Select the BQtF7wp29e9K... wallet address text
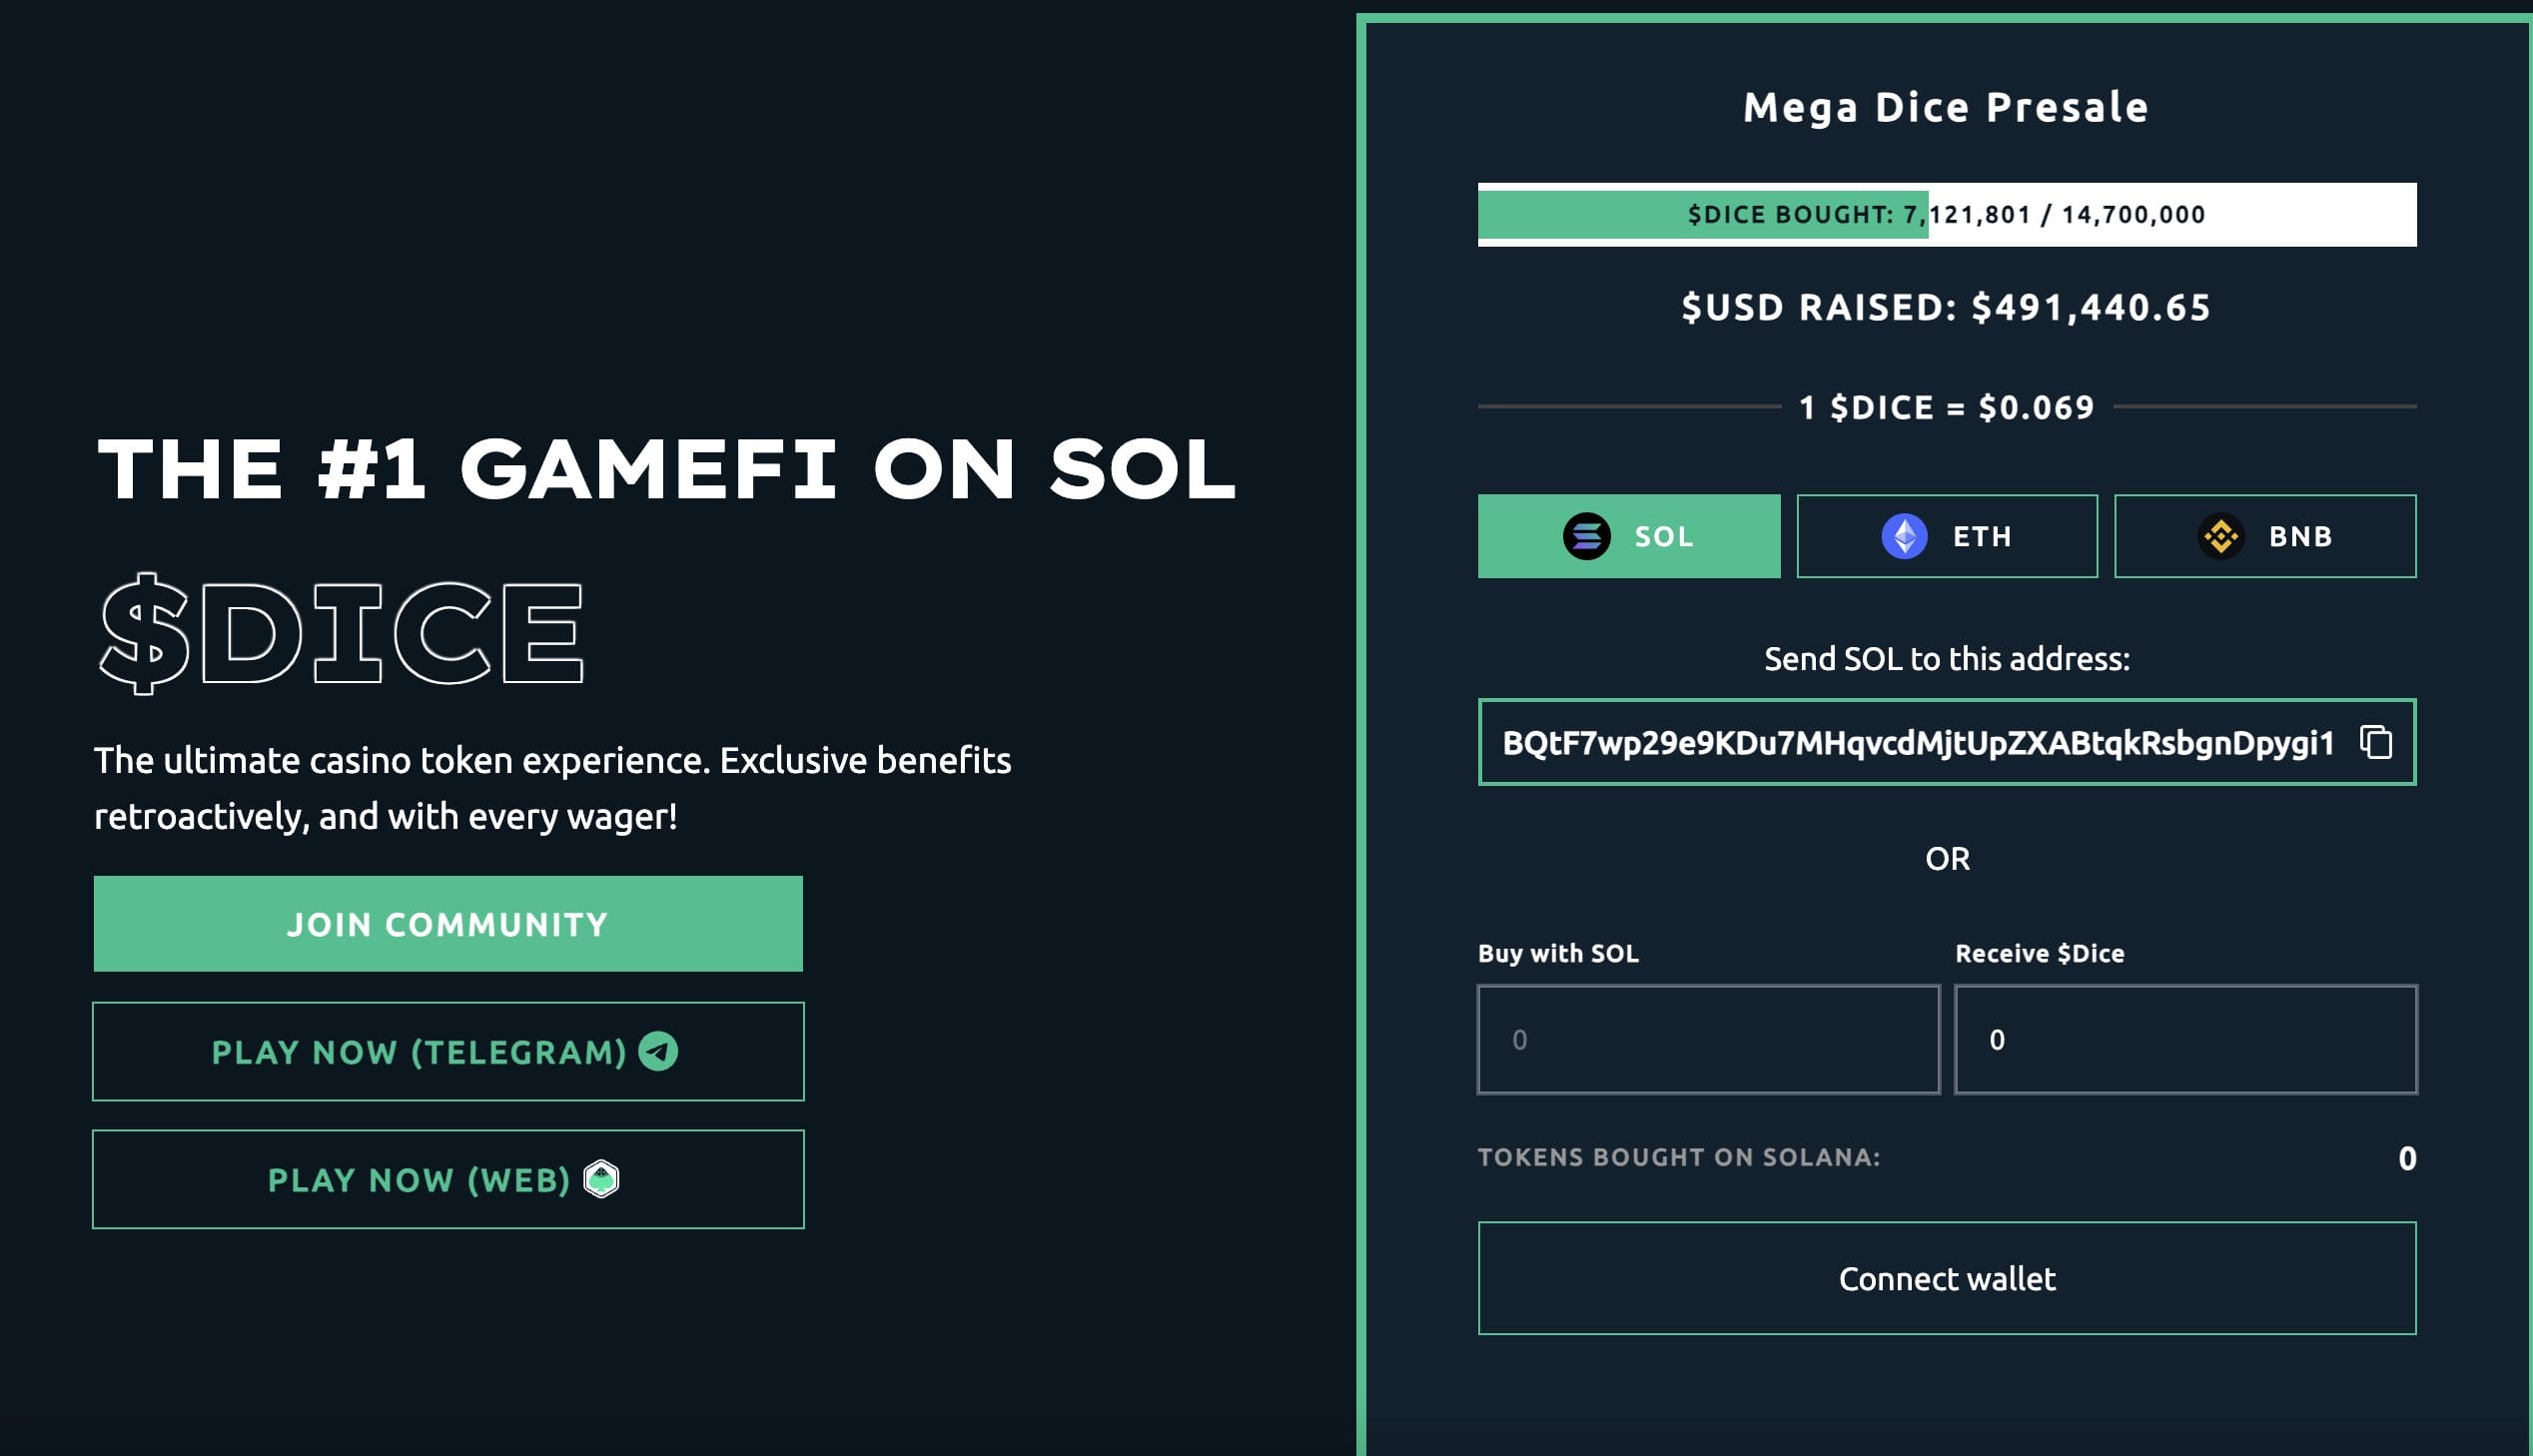 (x=1918, y=743)
